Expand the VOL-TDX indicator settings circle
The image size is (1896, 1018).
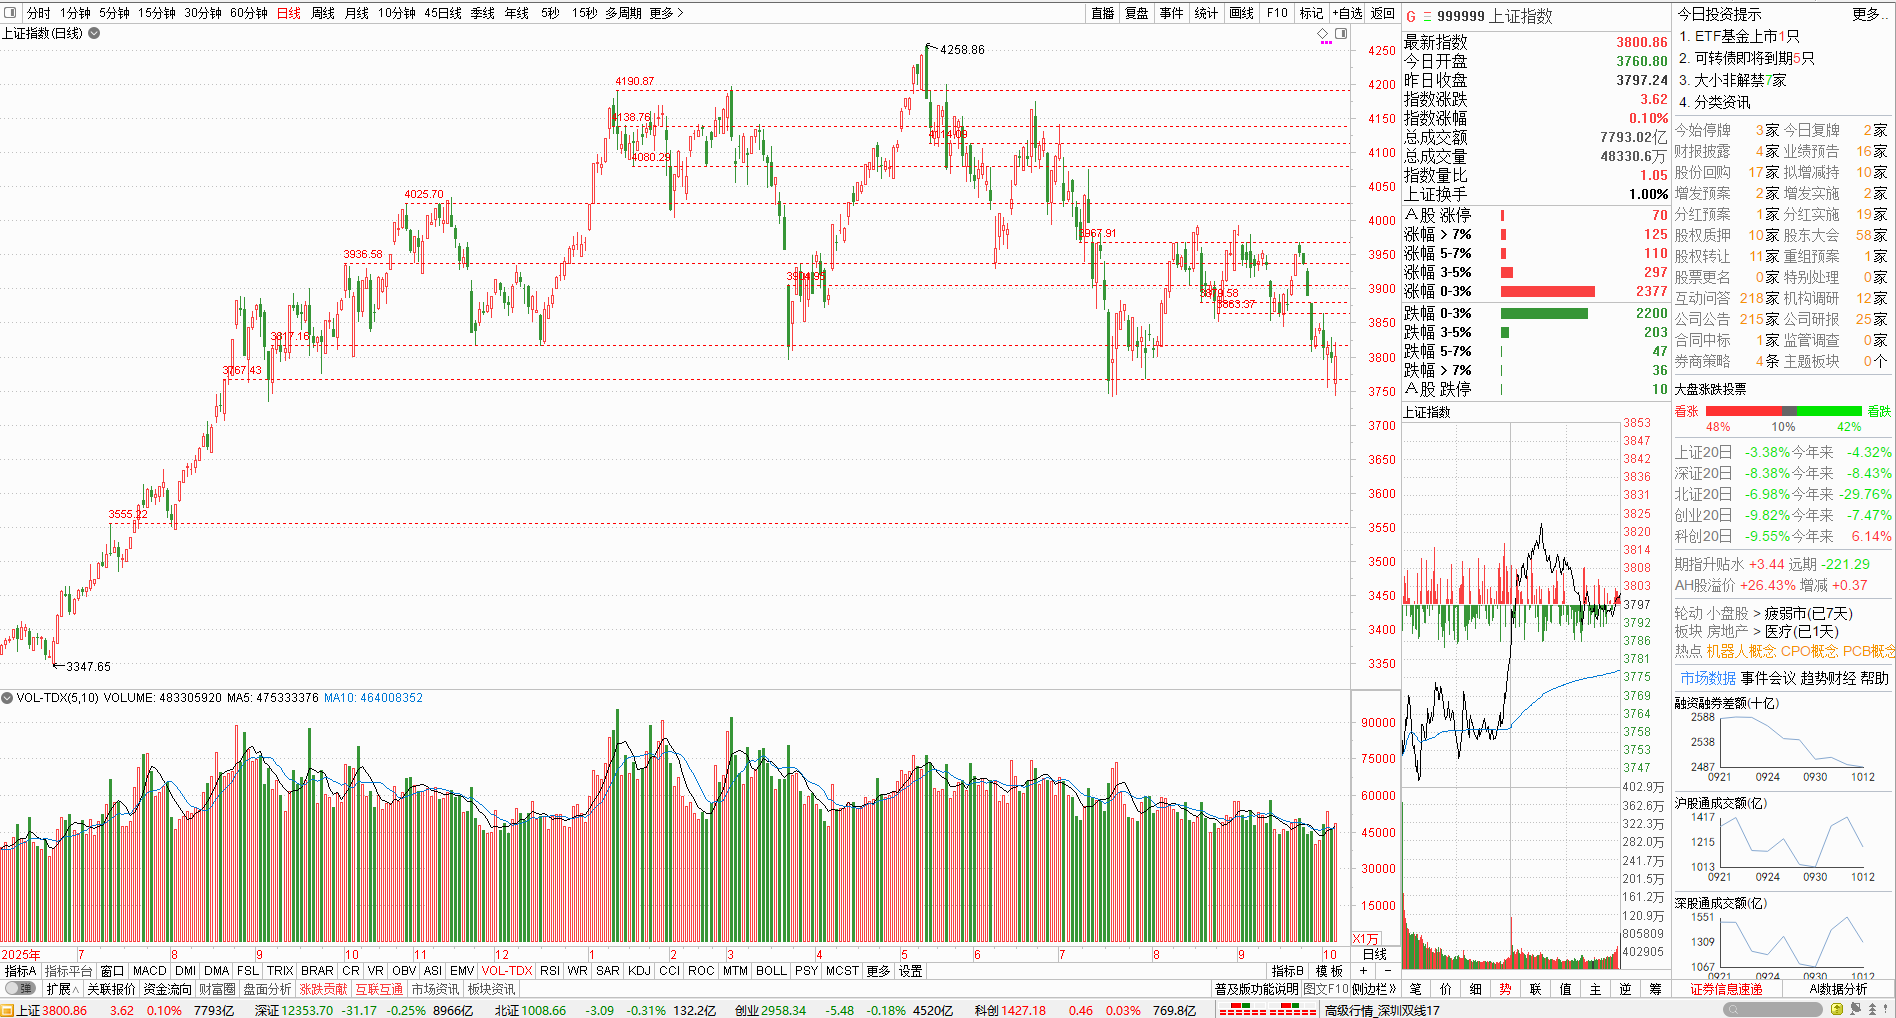(7, 698)
